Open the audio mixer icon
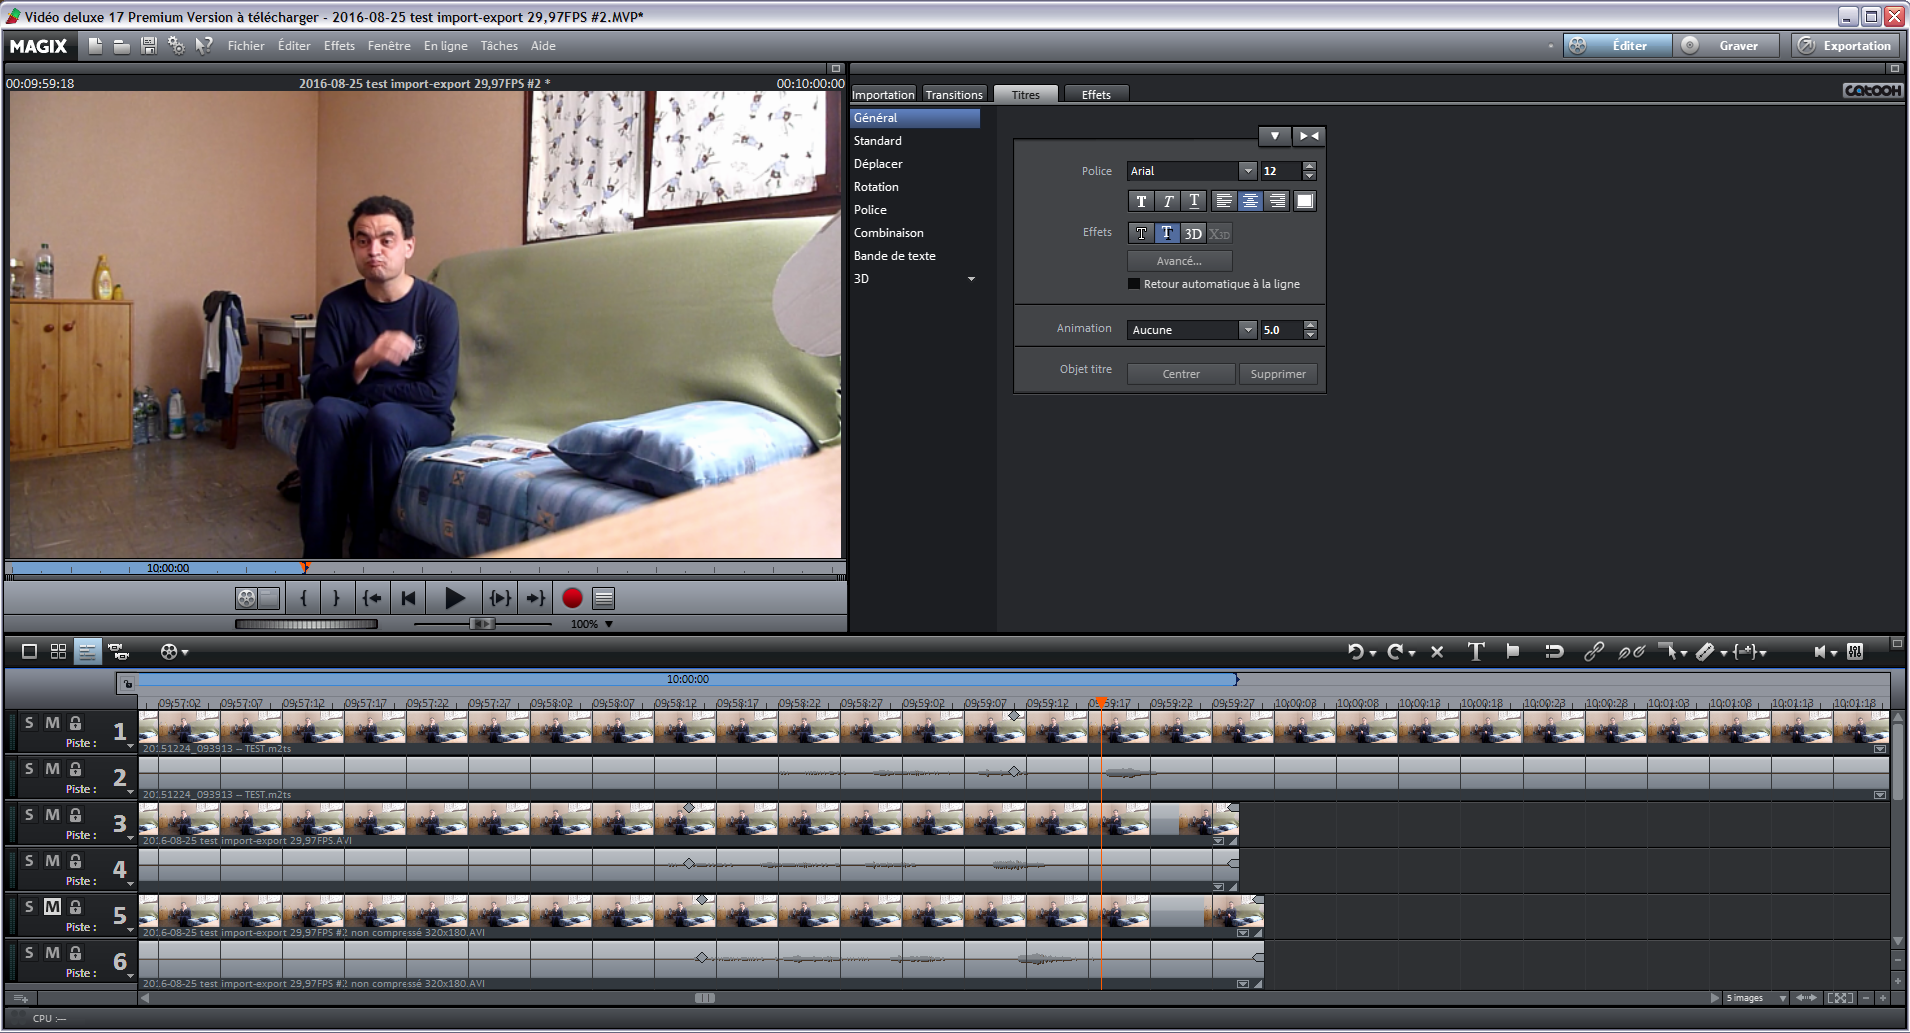 1855,652
